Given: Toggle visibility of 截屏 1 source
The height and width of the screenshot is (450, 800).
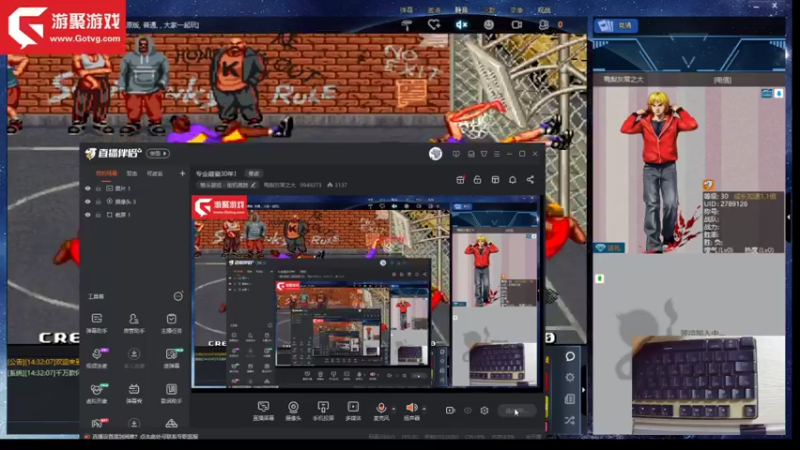Looking at the screenshot, I should coord(87,215).
